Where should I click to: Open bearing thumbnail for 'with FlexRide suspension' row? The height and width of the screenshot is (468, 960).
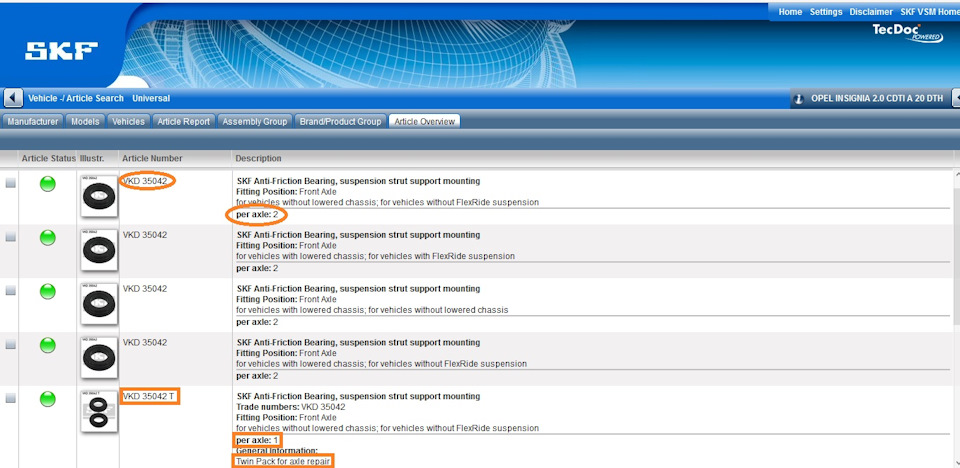click(99, 250)
